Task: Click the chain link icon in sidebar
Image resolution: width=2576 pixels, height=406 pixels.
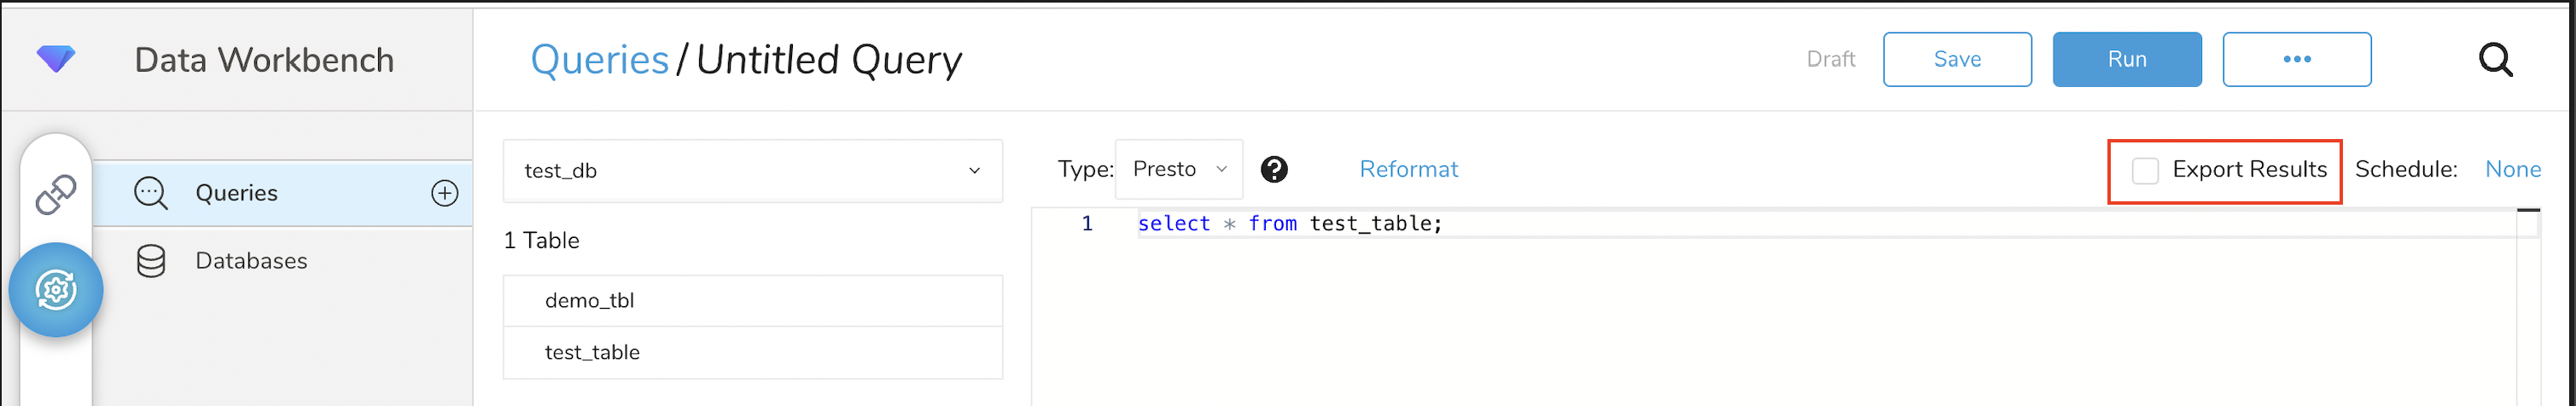Action: 56,194
